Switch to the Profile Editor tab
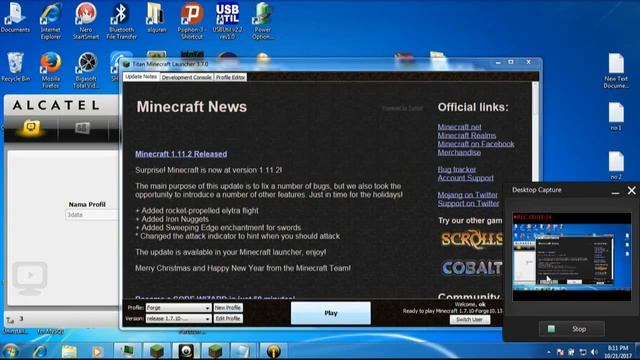640x360 pixels. (231, 77)
